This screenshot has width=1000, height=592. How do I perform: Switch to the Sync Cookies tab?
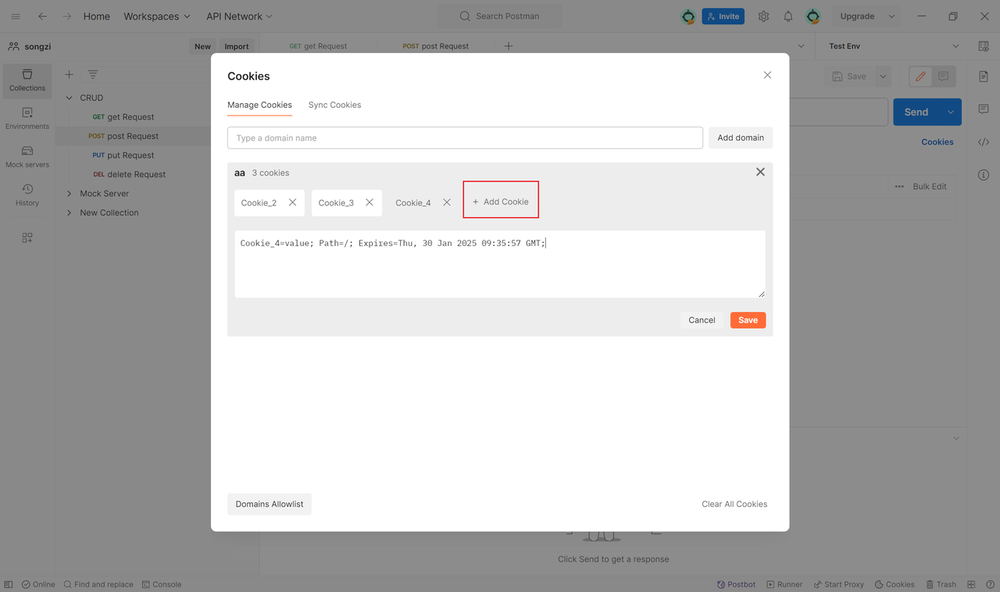pyautogui.click(x=334, y=105)
